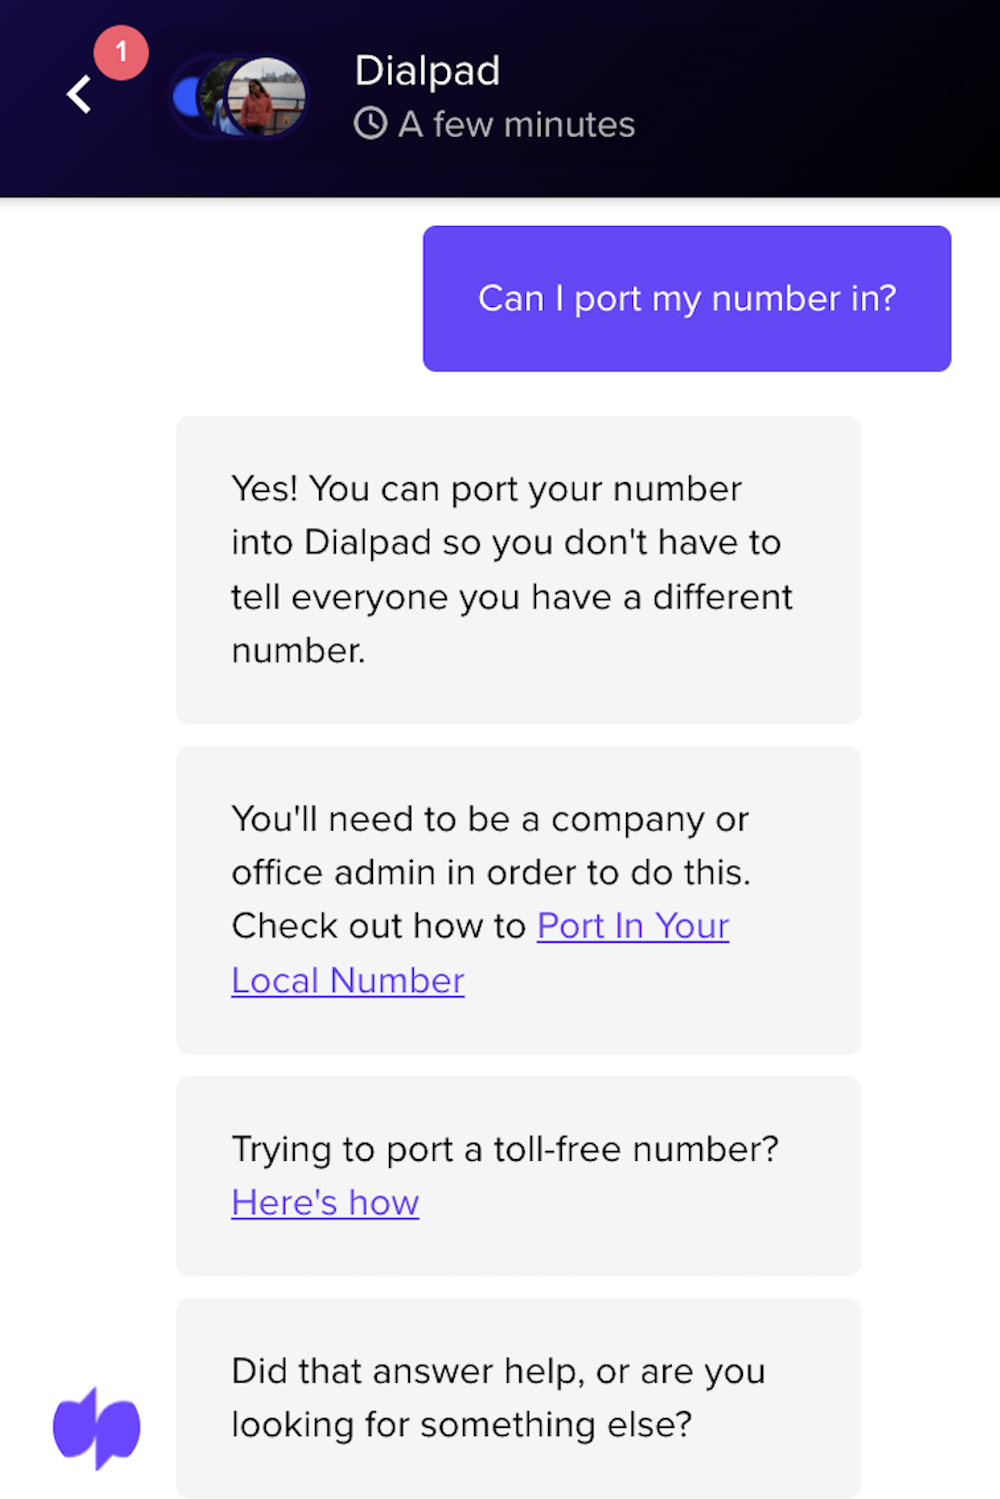Click the looking for something else text
Image resolution: width=1000 pixels, height=1499 pixels.
[x=461, y=1424]
